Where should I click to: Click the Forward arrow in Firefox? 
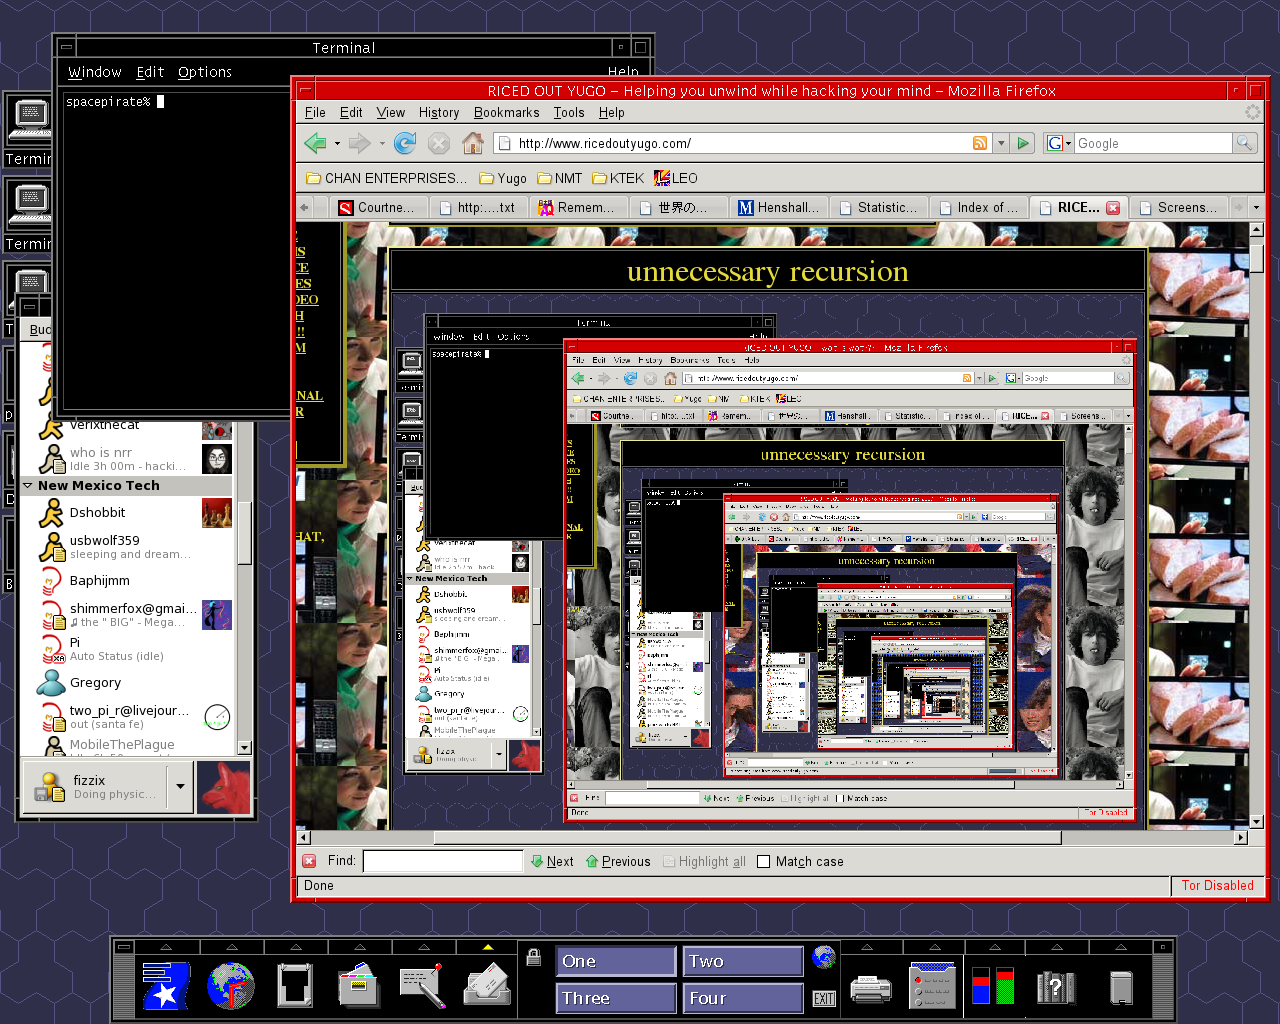pos(360,143)
